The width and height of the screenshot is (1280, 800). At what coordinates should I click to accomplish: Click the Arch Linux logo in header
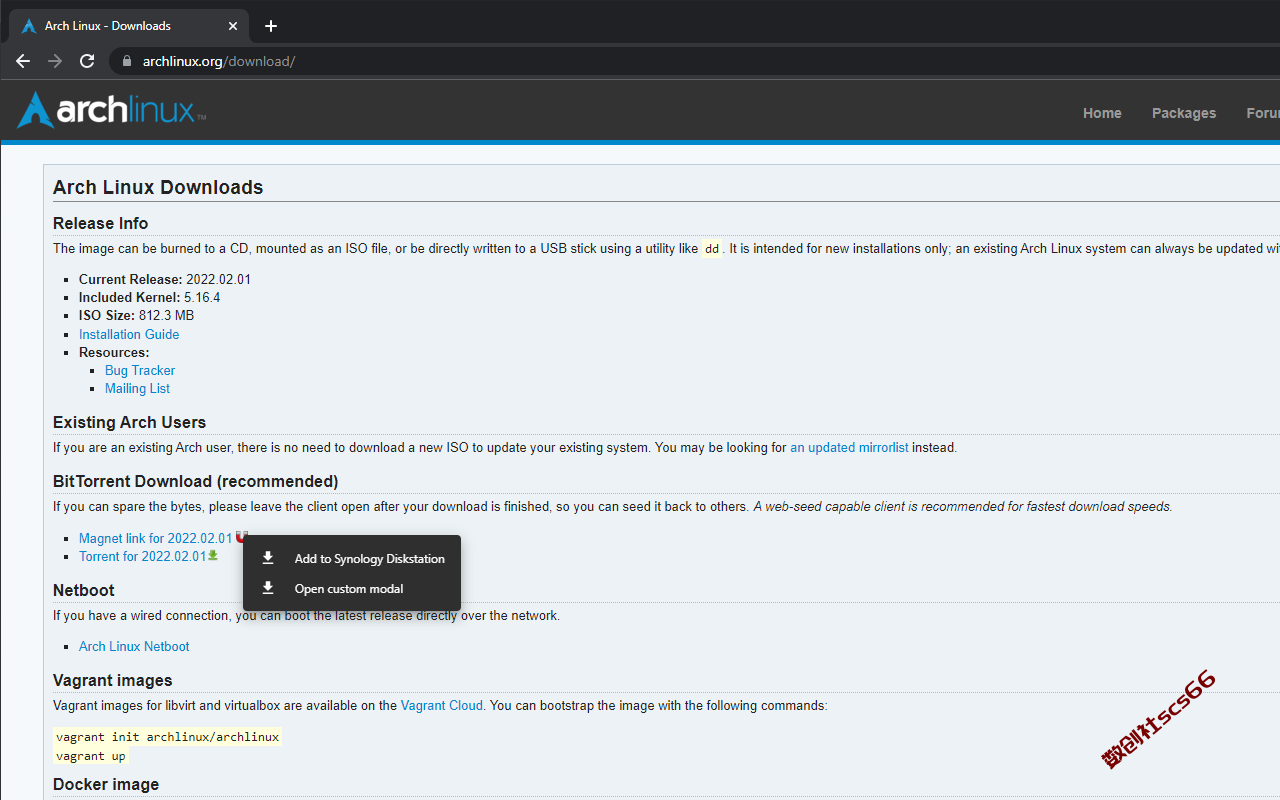[111, 110]
